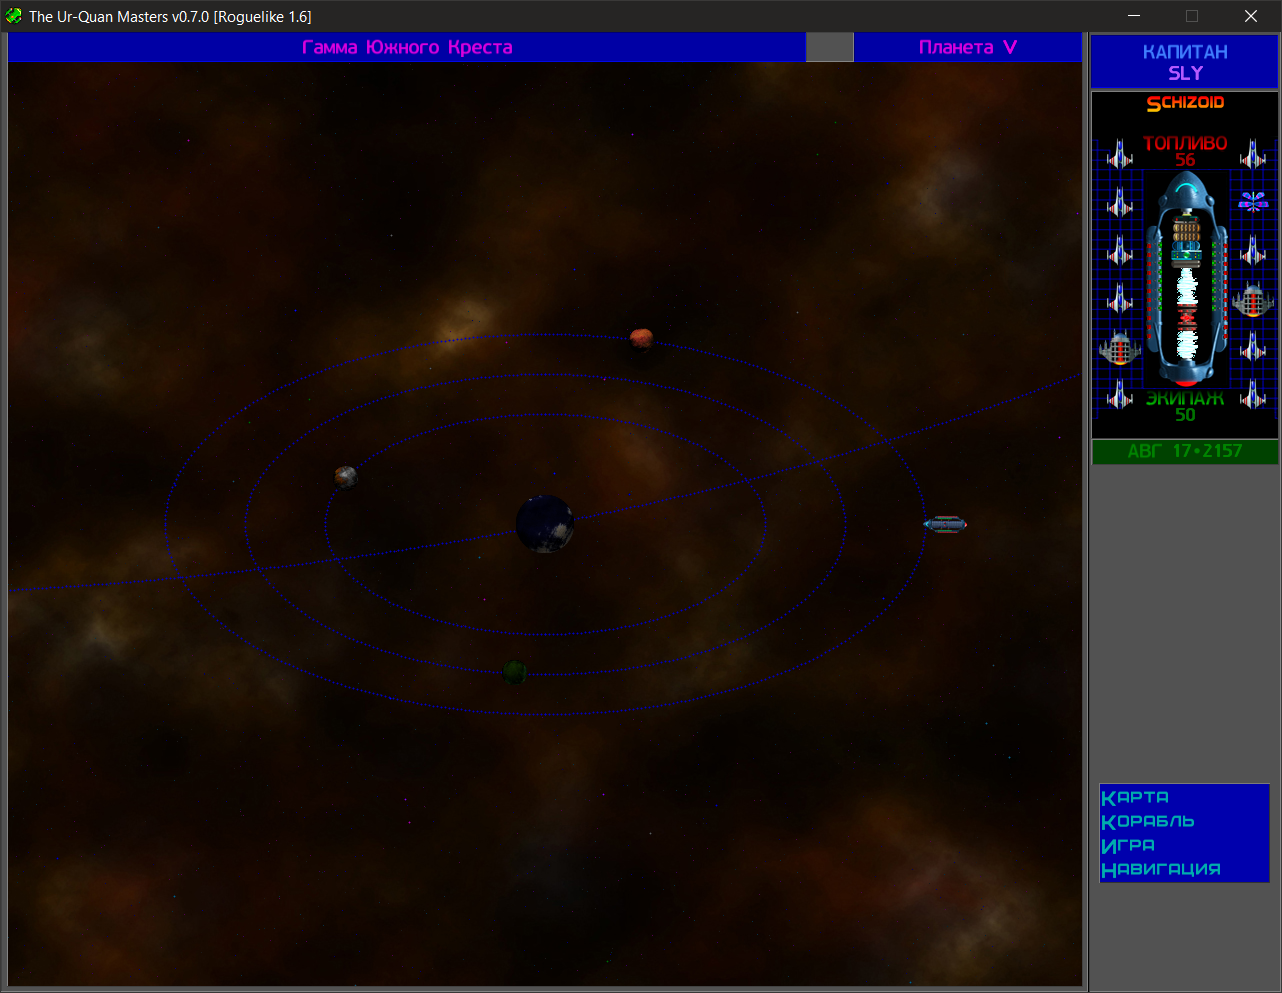Select the top-right white cruiser escort ship
The width and height of the screenshot is (1282, 993).
coord(1253,154)
